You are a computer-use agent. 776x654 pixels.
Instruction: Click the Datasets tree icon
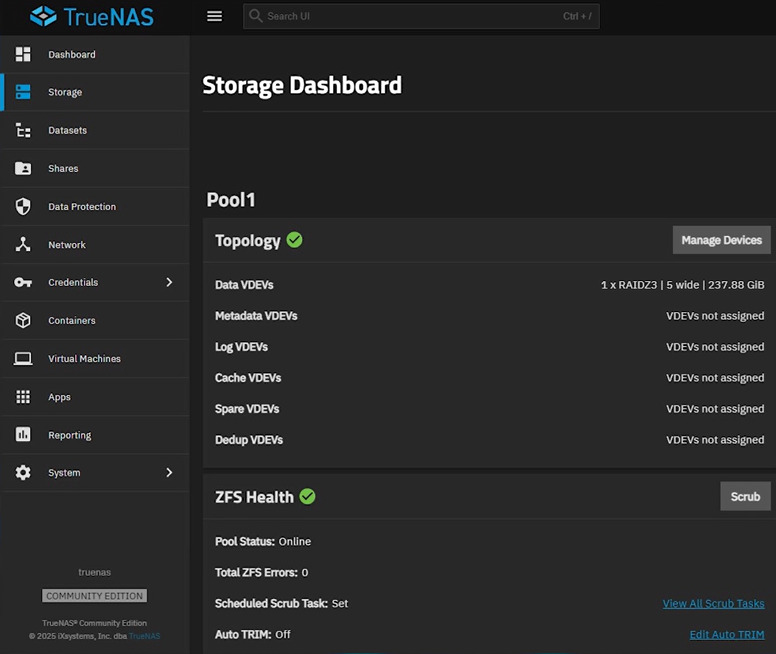click(23, 130)
